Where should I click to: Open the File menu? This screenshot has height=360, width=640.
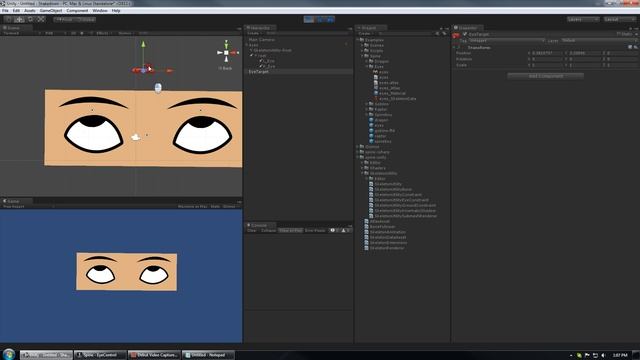coord(5,11)
